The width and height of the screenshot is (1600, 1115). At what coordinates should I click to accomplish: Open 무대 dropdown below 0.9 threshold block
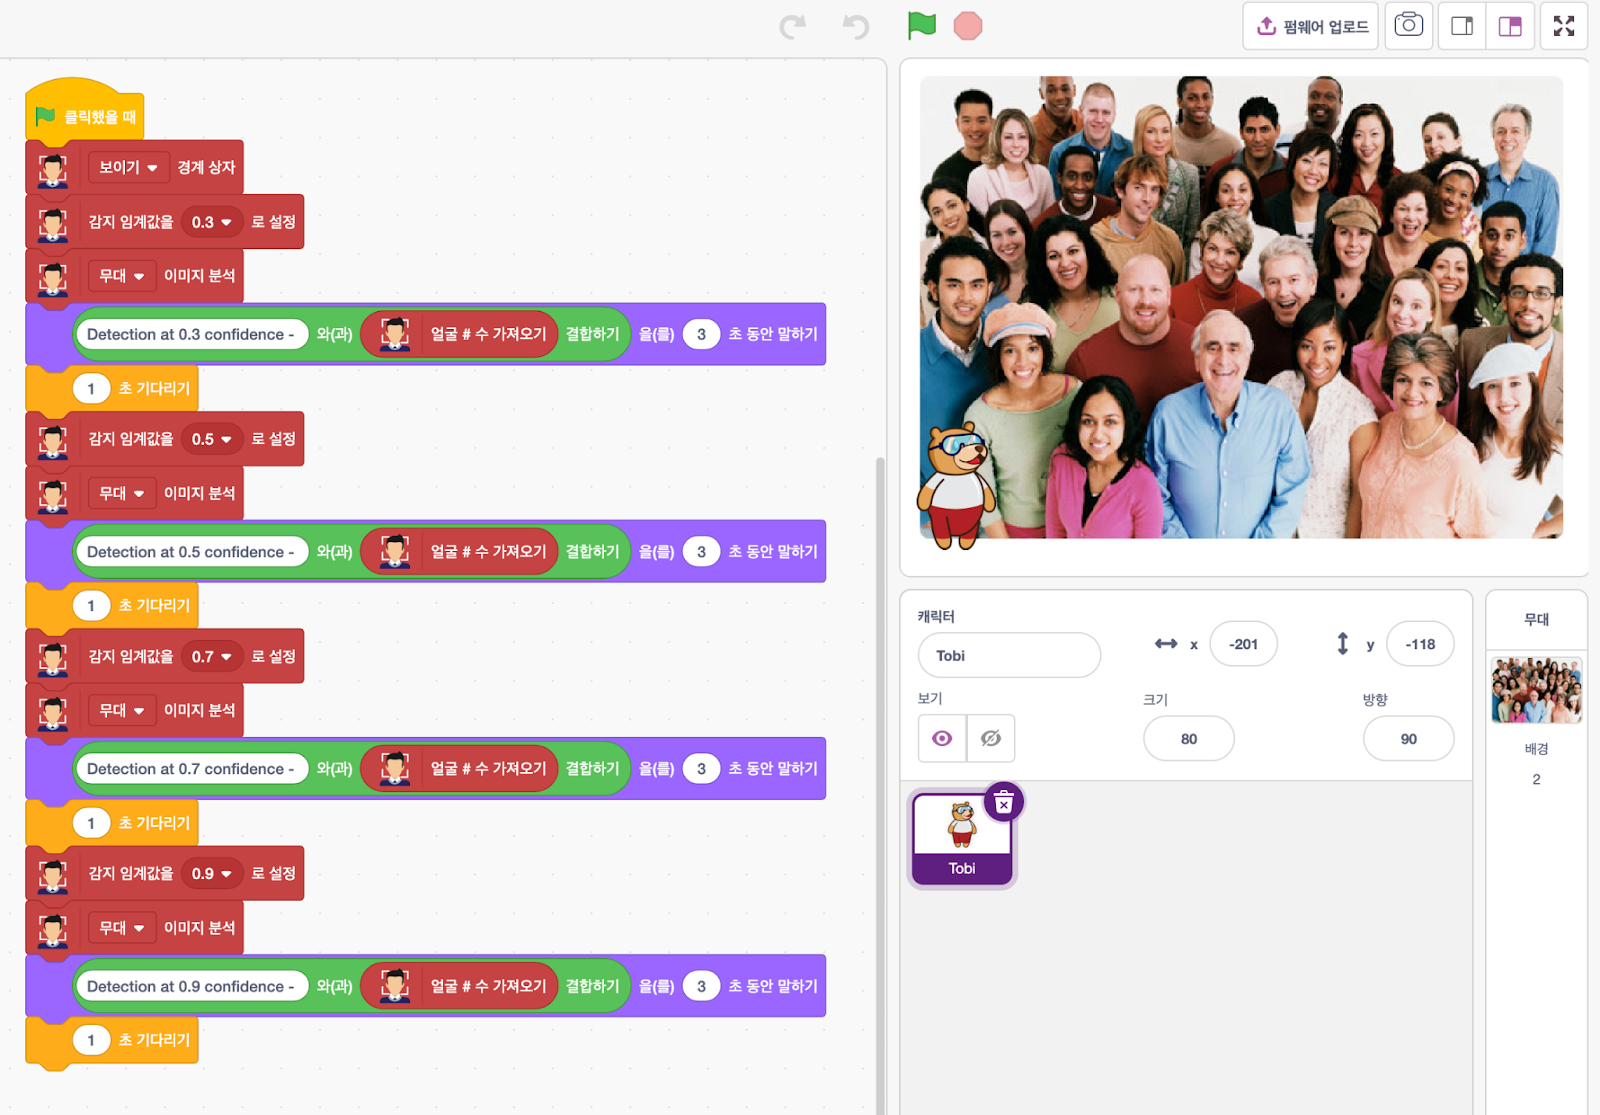click(122, 927)
